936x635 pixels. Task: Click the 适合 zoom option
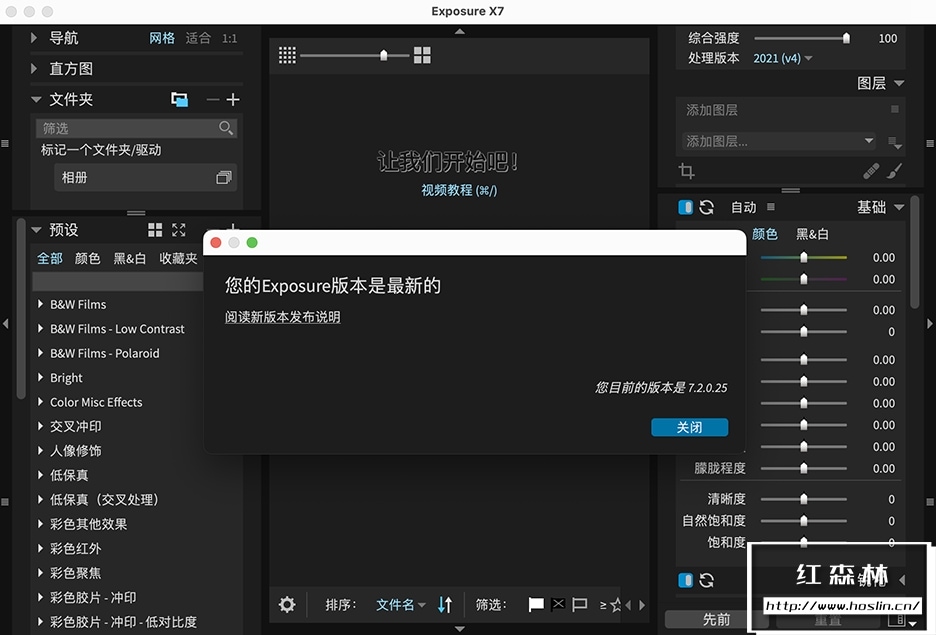tap(198, 38)
